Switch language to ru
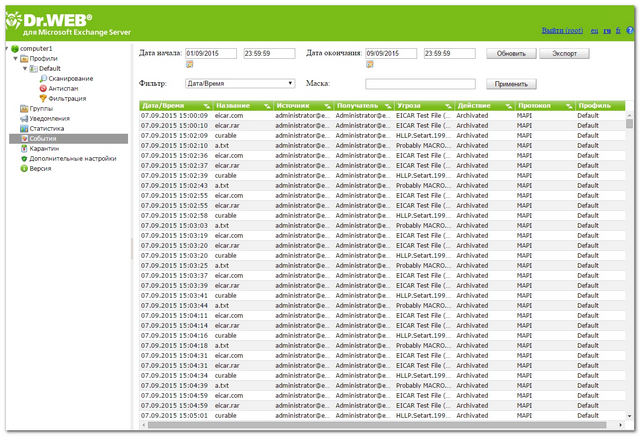 (607, 31)
